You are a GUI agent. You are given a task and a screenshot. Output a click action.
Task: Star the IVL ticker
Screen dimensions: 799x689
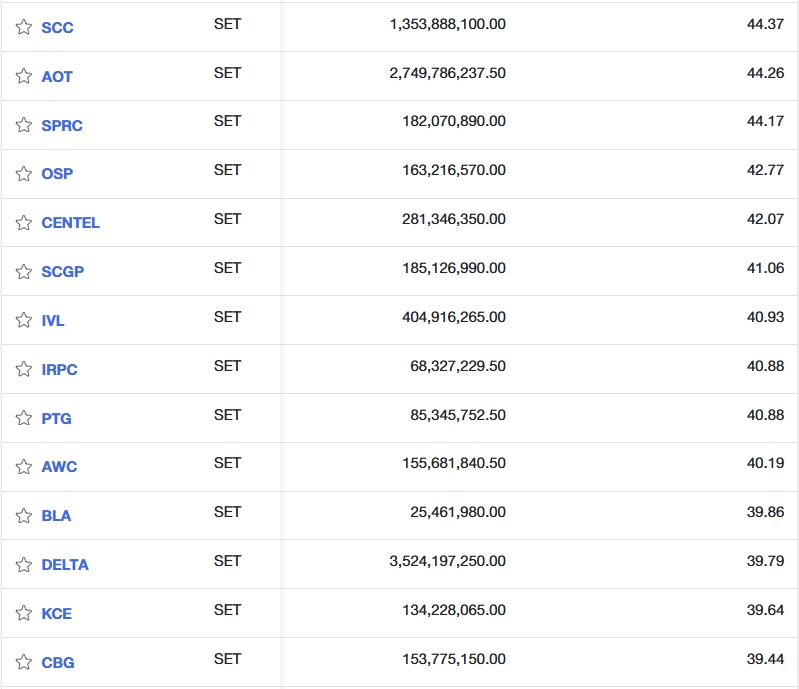24,321
